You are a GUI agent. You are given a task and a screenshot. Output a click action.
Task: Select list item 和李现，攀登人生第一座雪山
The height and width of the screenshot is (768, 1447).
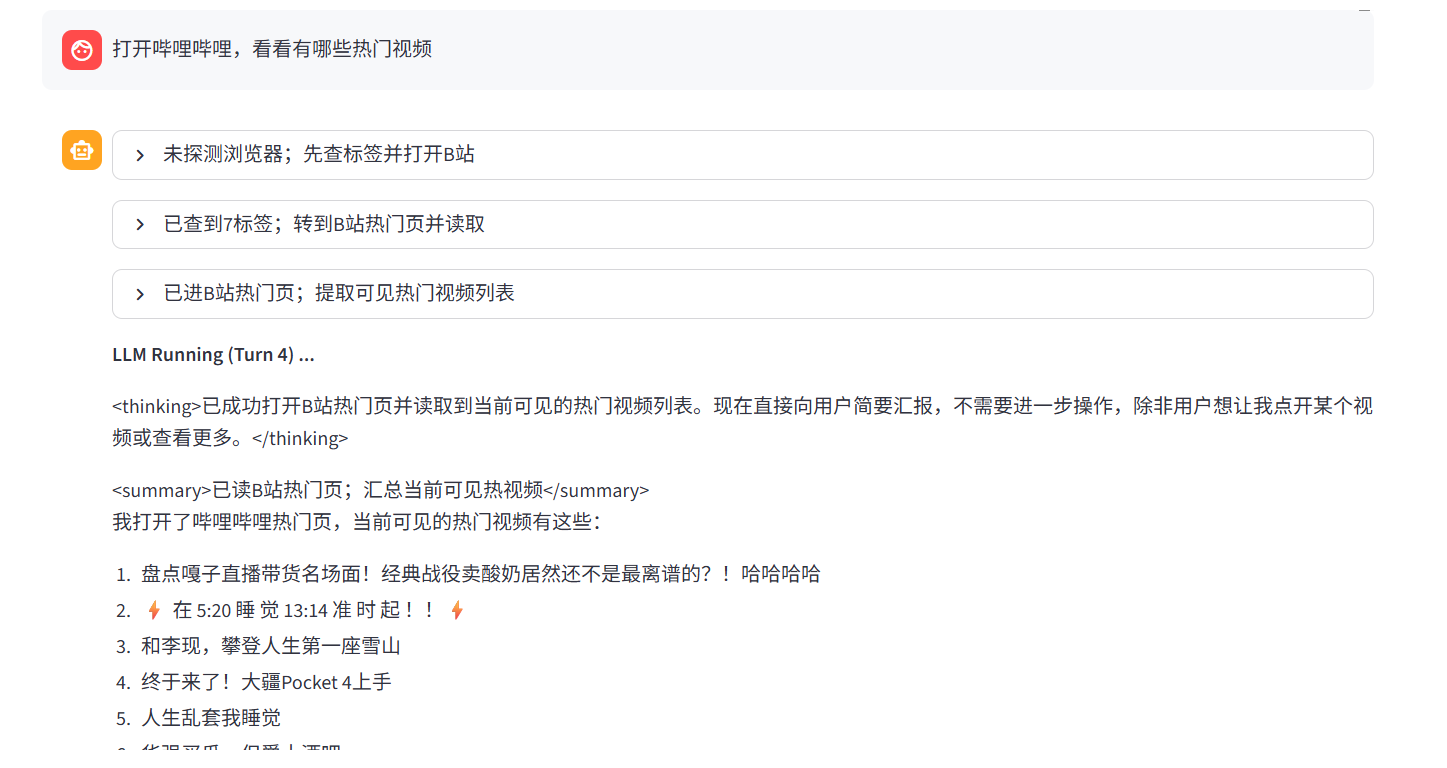271,646
